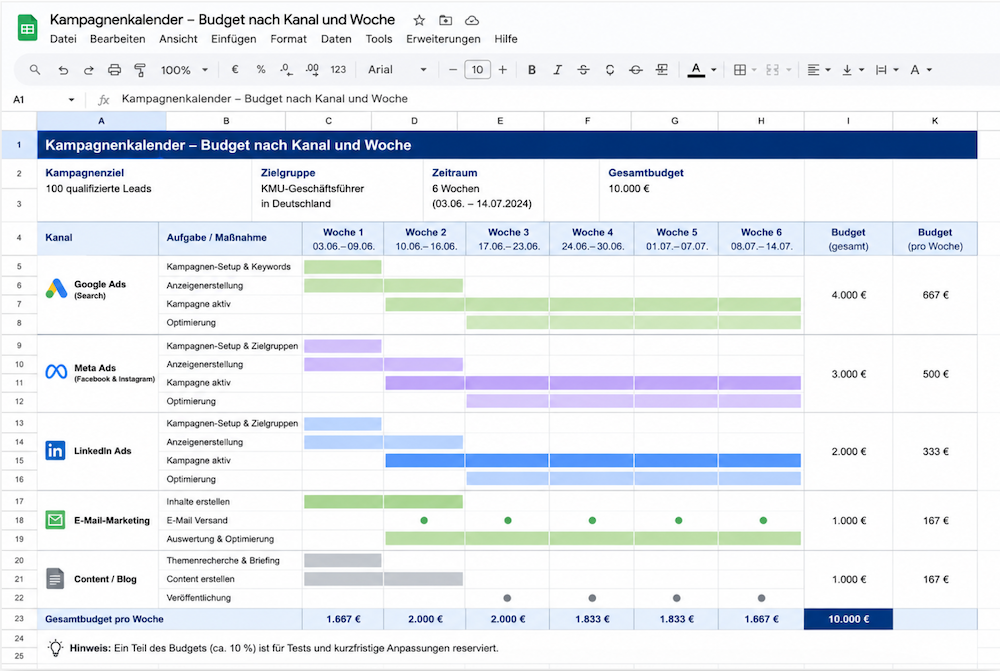The height and width of the screenshot is (671, 1000).
Task: Expand the text color dropdown arrow
Action: click(714, 70)
